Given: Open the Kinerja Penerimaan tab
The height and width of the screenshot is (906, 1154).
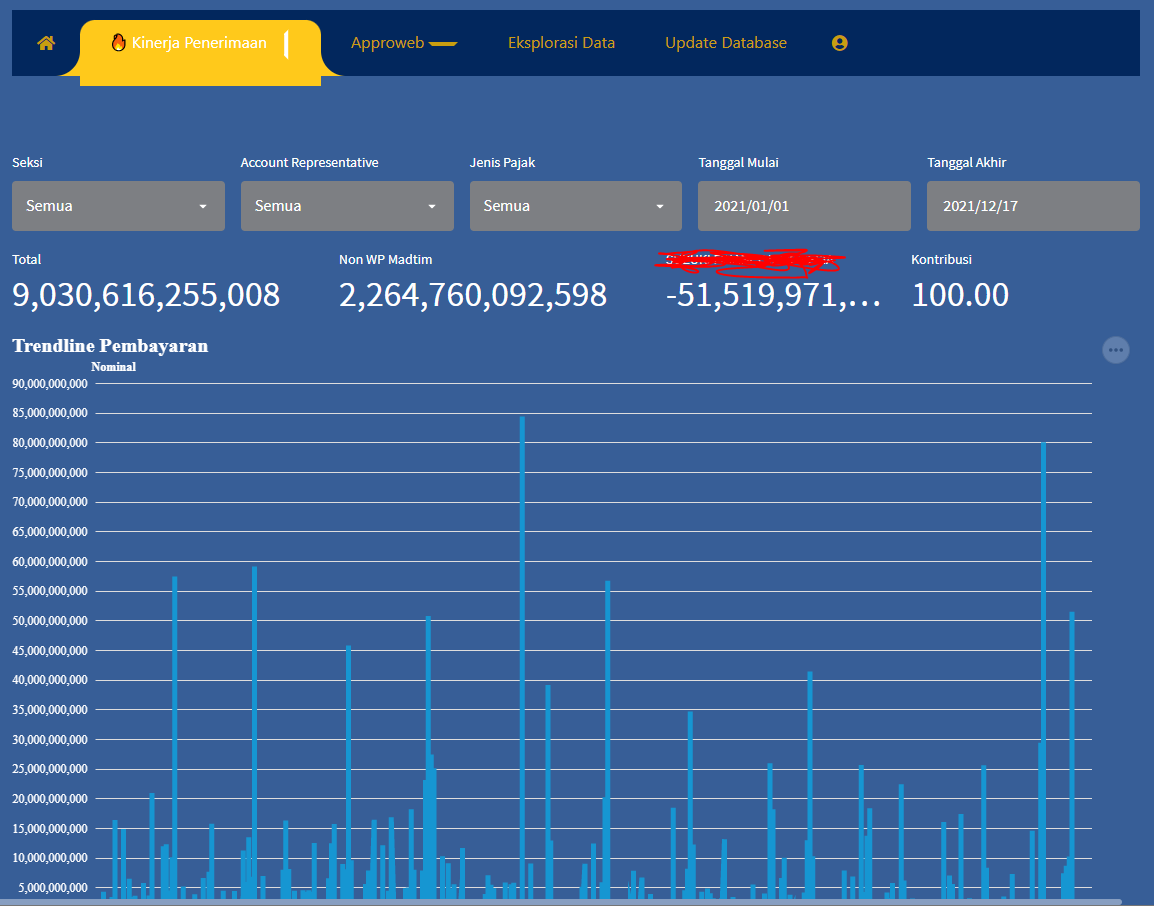Looking at the screenshot, I should pyautogui.click(x=200, y=48).
